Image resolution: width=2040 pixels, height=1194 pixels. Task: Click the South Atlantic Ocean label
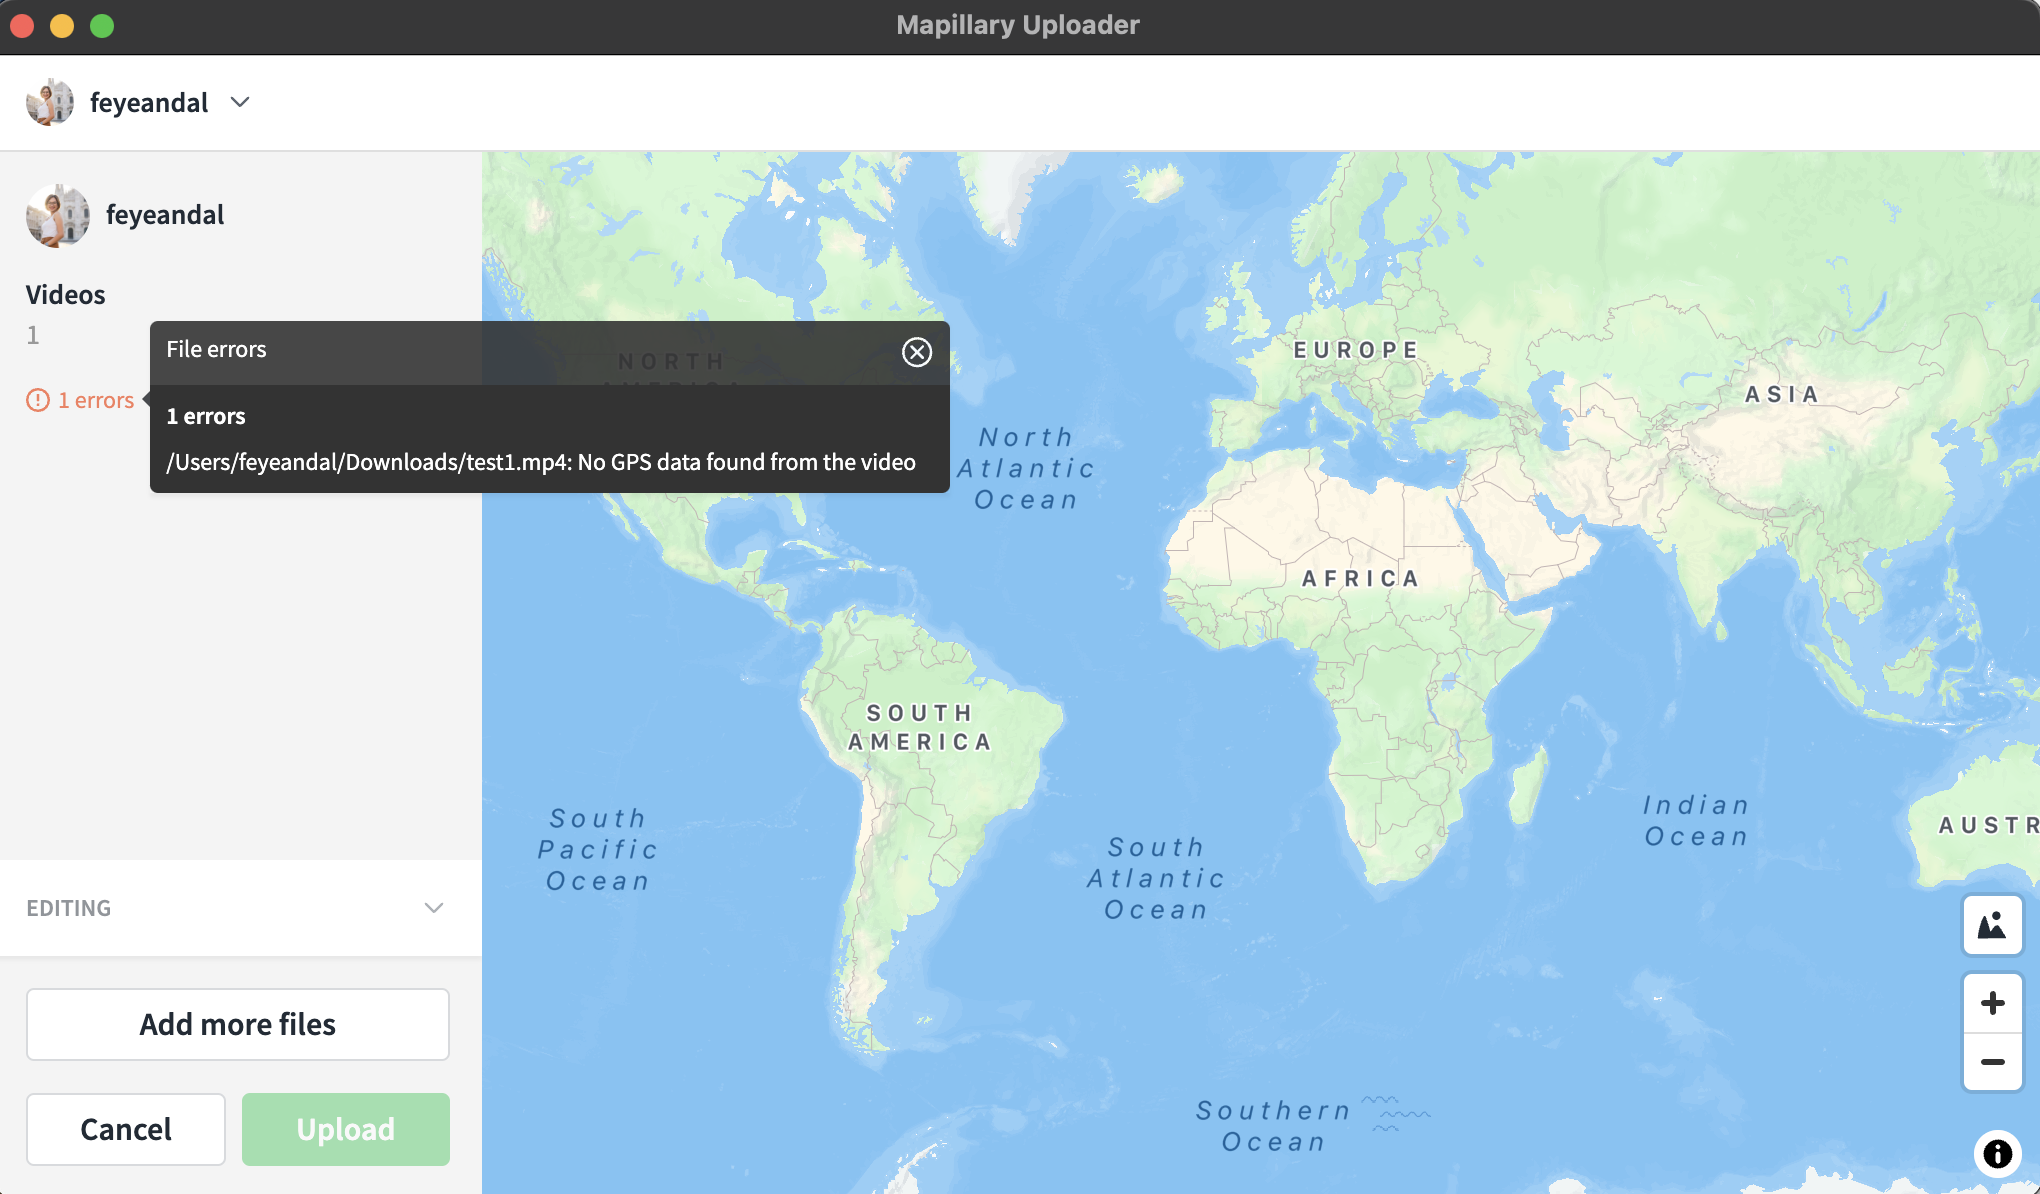1156,878
